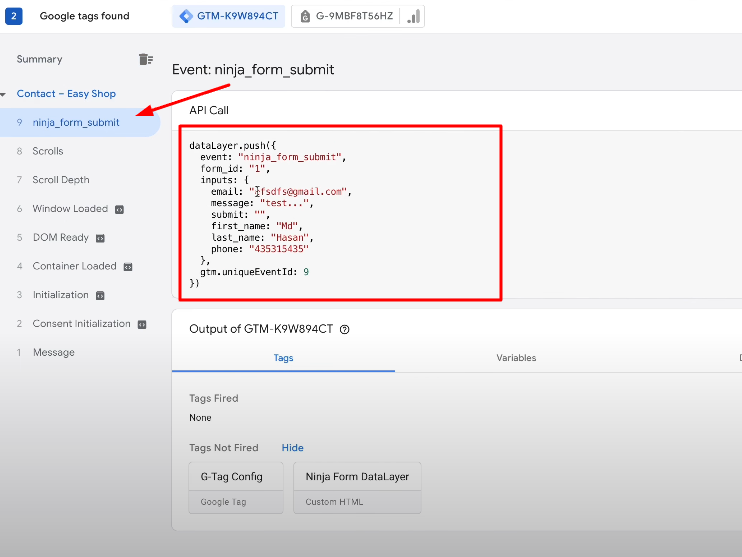
Task: Open the Ninja Form DataLayer tag card
Action: coord(357,488)
